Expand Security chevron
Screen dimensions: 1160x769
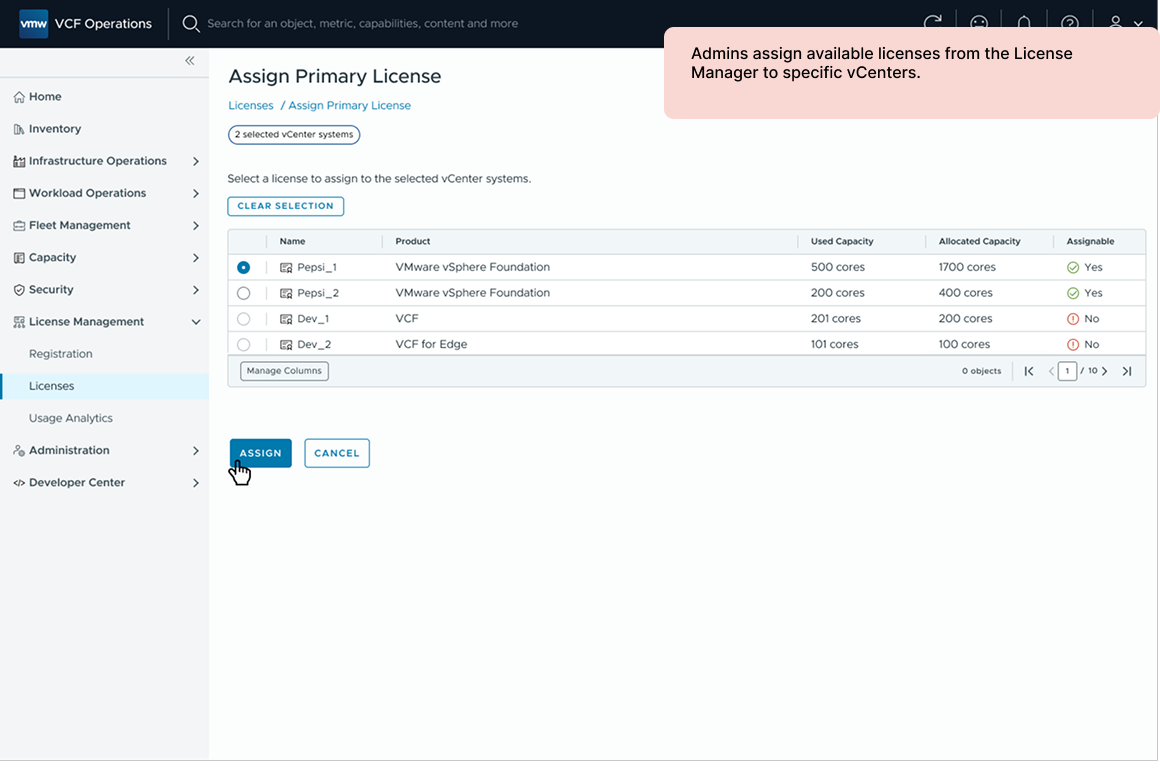coord(195,290)
